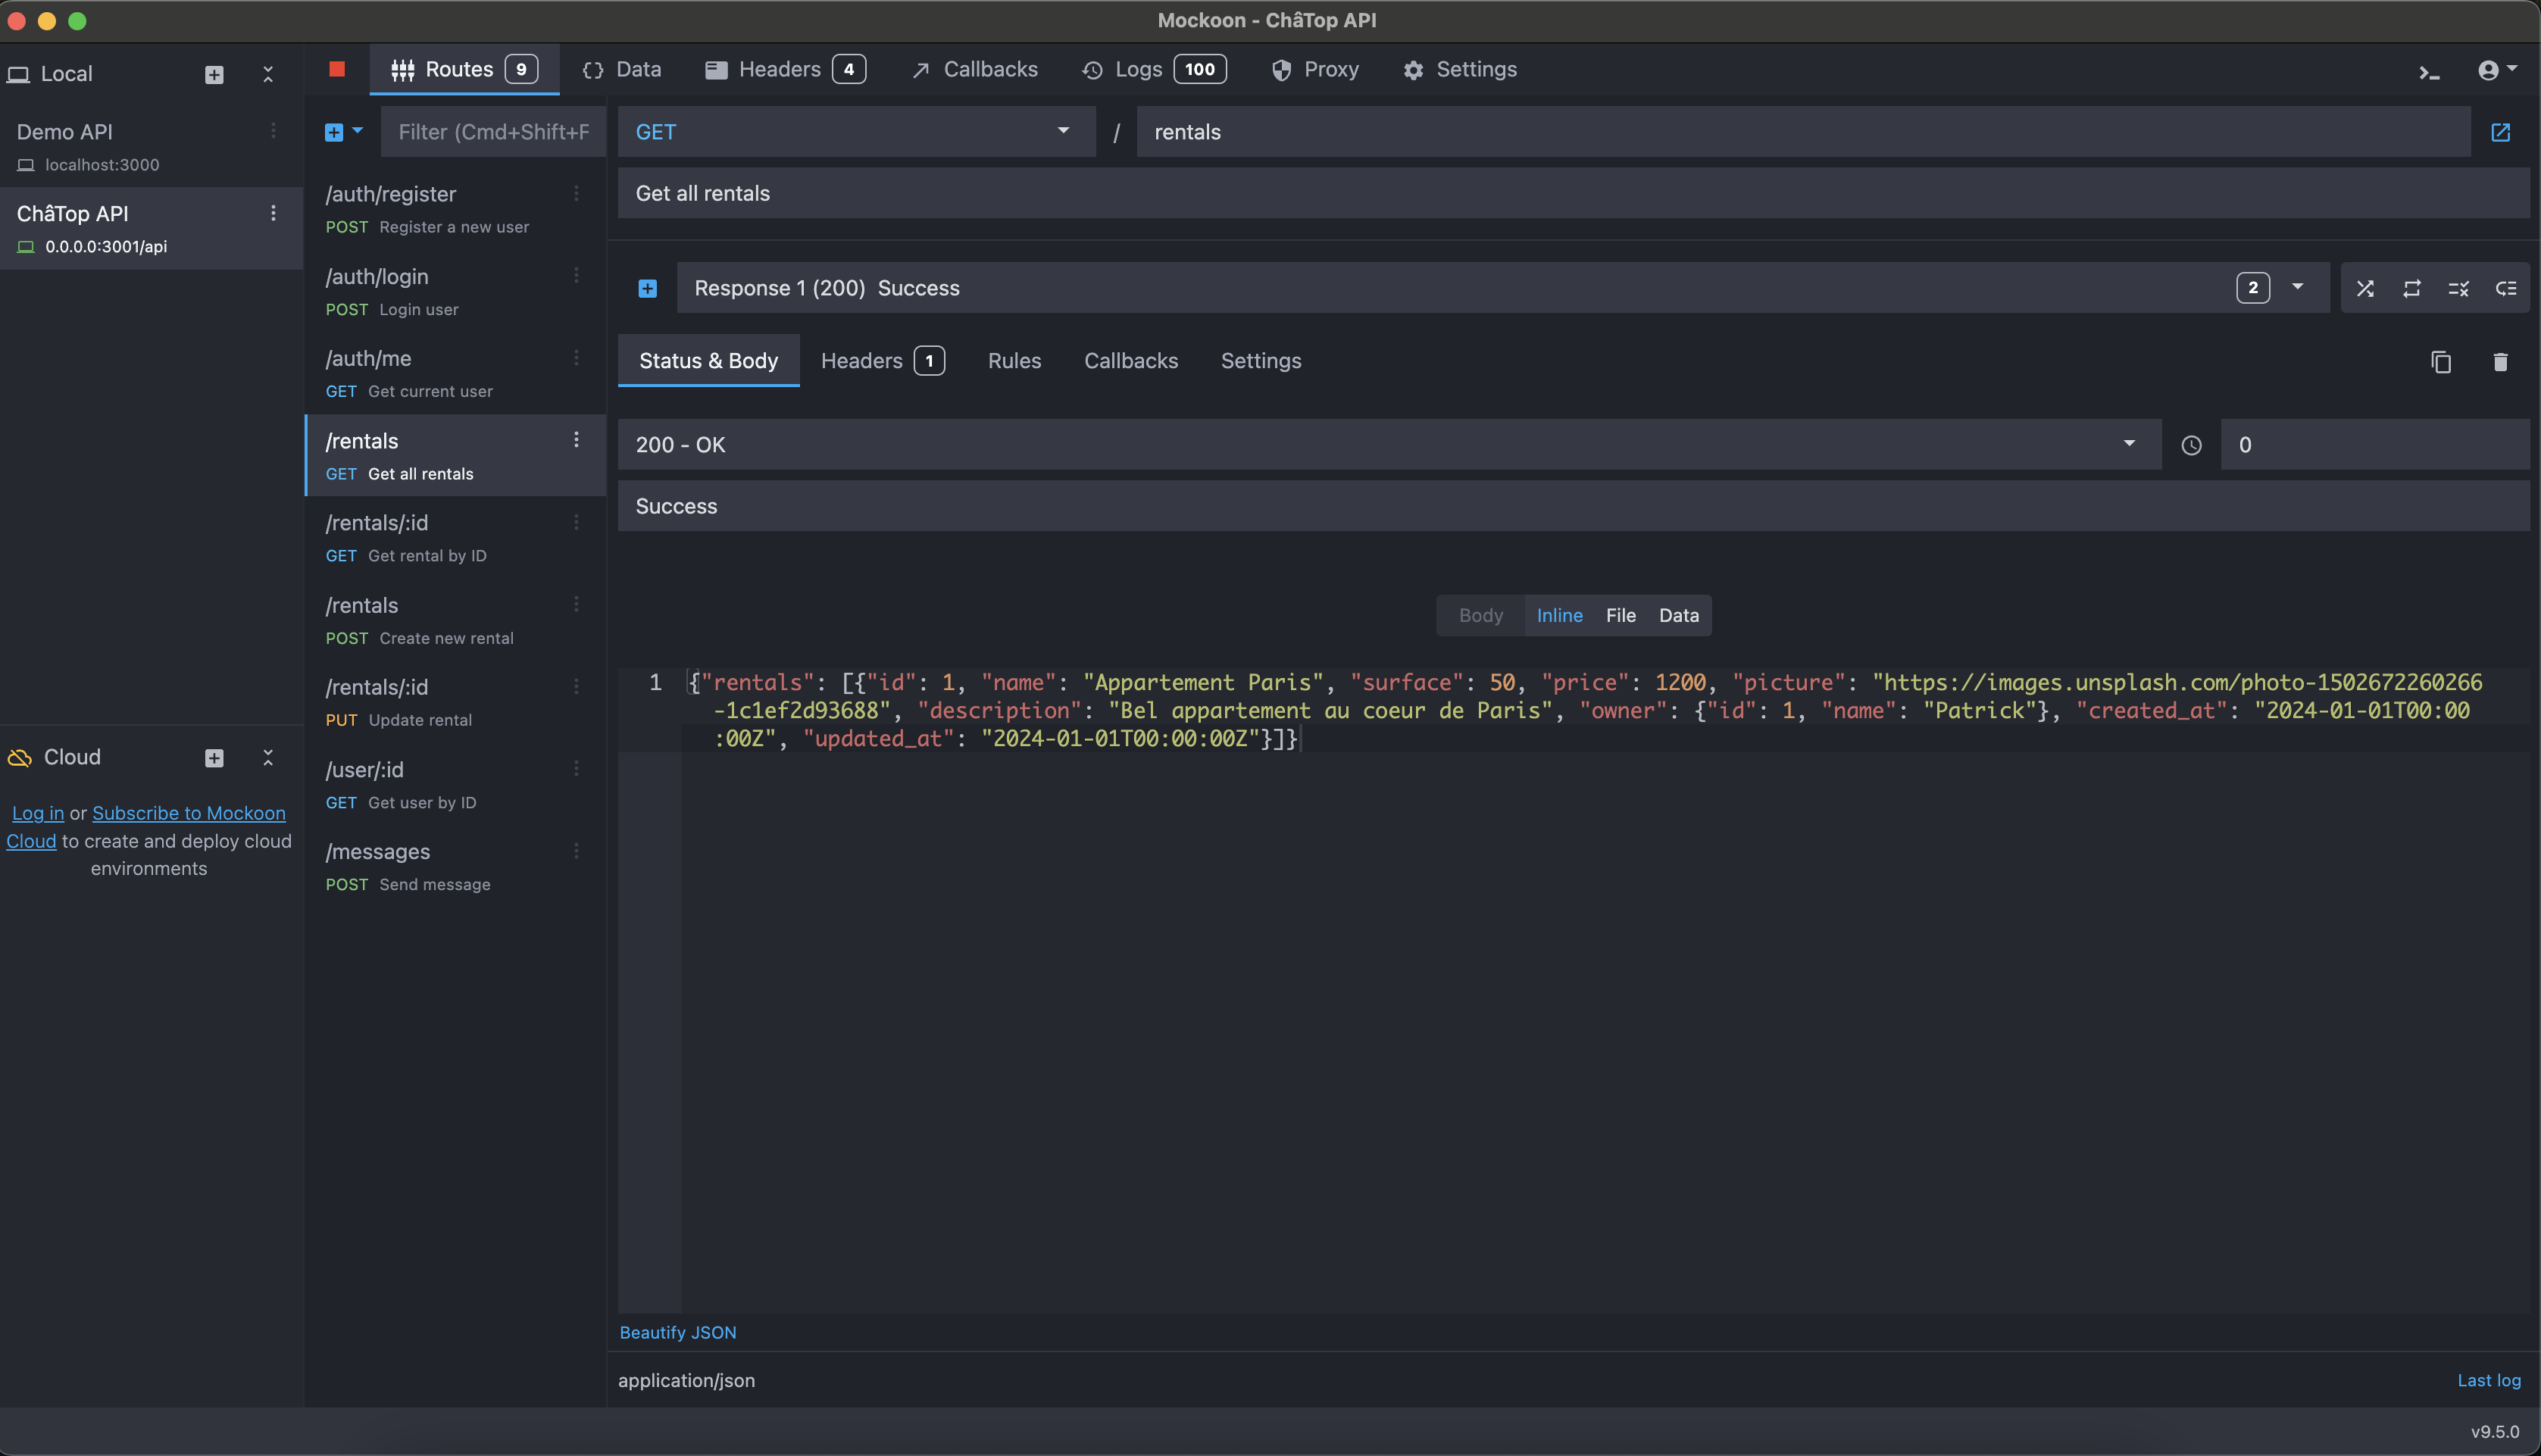The height and width of the screenshot is (1456, 2541).
Task: Focus the route filter field
Action: click(x=493, y=132)
